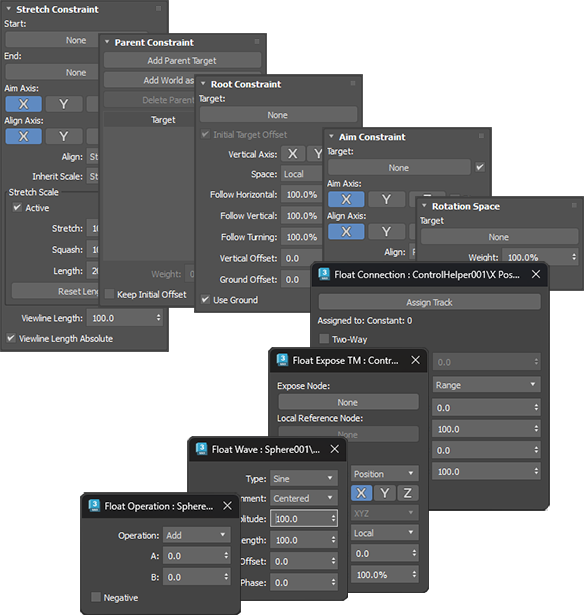Click the Start None pick button in Stretch Constraint
The width and height of the screenshot is (584, 615).
point(51,40)
